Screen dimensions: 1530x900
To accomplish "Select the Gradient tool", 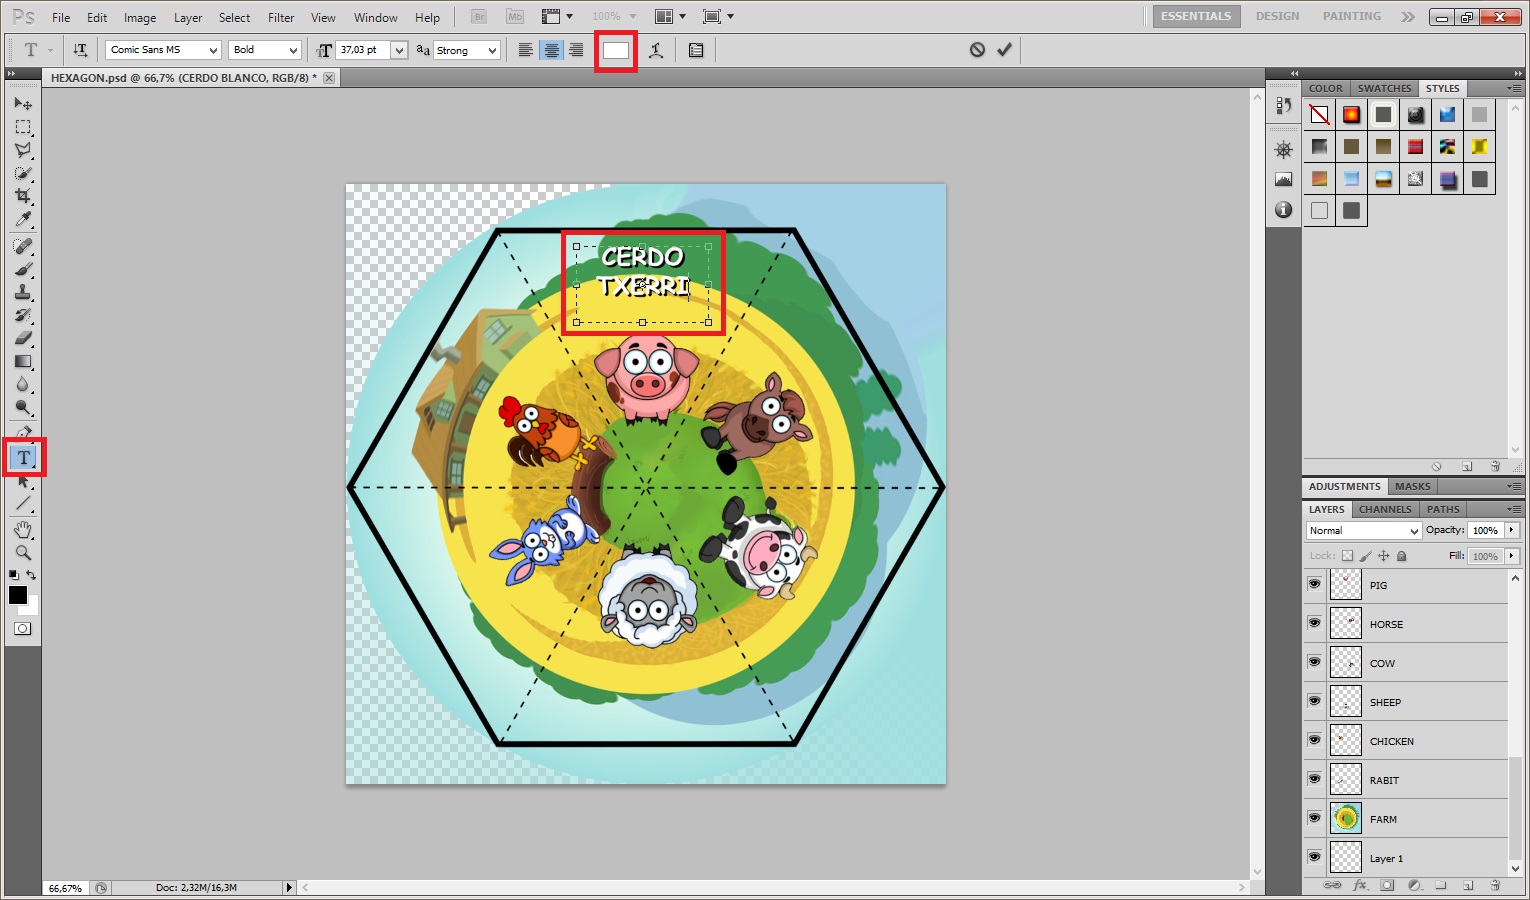I will 23,361.
